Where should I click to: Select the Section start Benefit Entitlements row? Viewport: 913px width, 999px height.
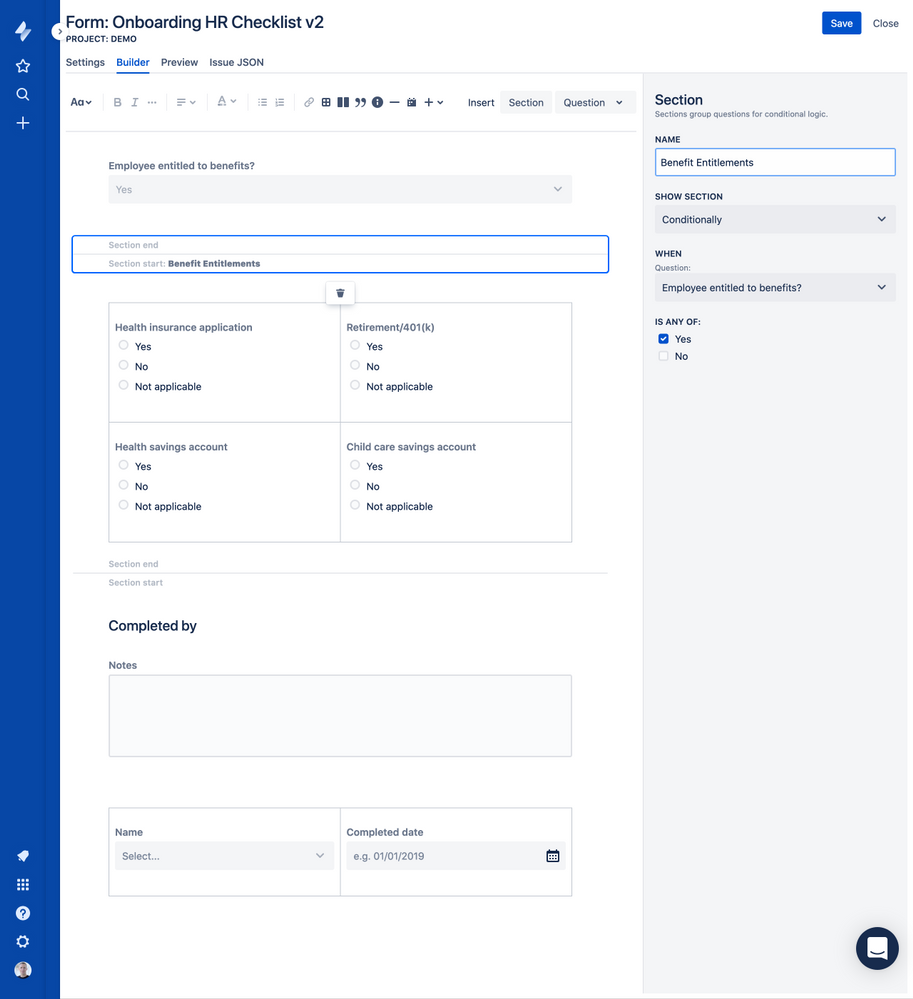[340, 264]
